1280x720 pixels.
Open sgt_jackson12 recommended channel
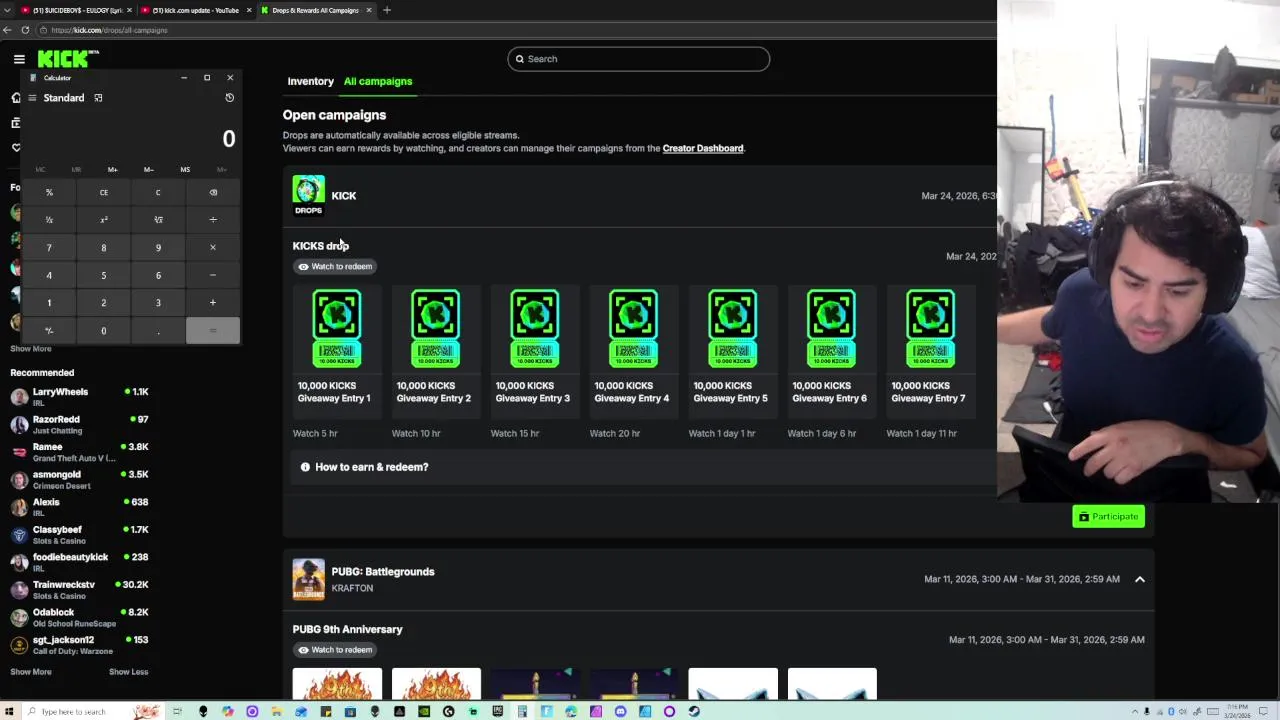click(80, 644)
